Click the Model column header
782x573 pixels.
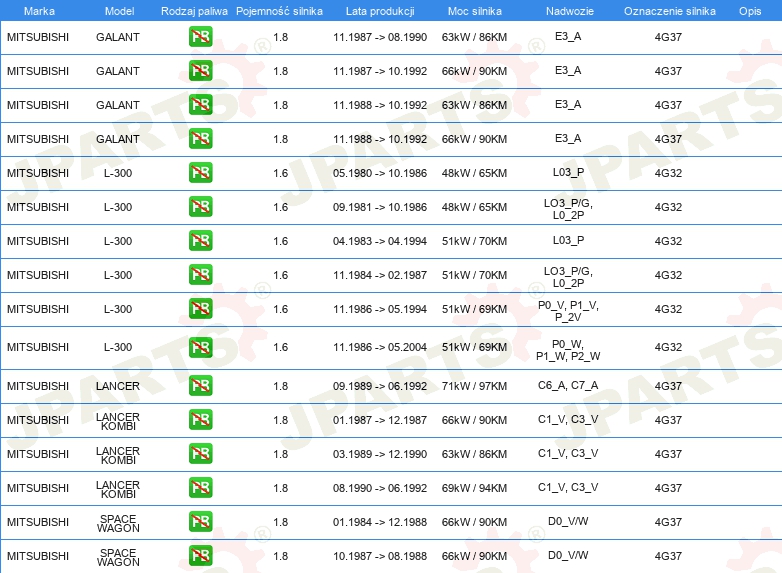(119, 11)
